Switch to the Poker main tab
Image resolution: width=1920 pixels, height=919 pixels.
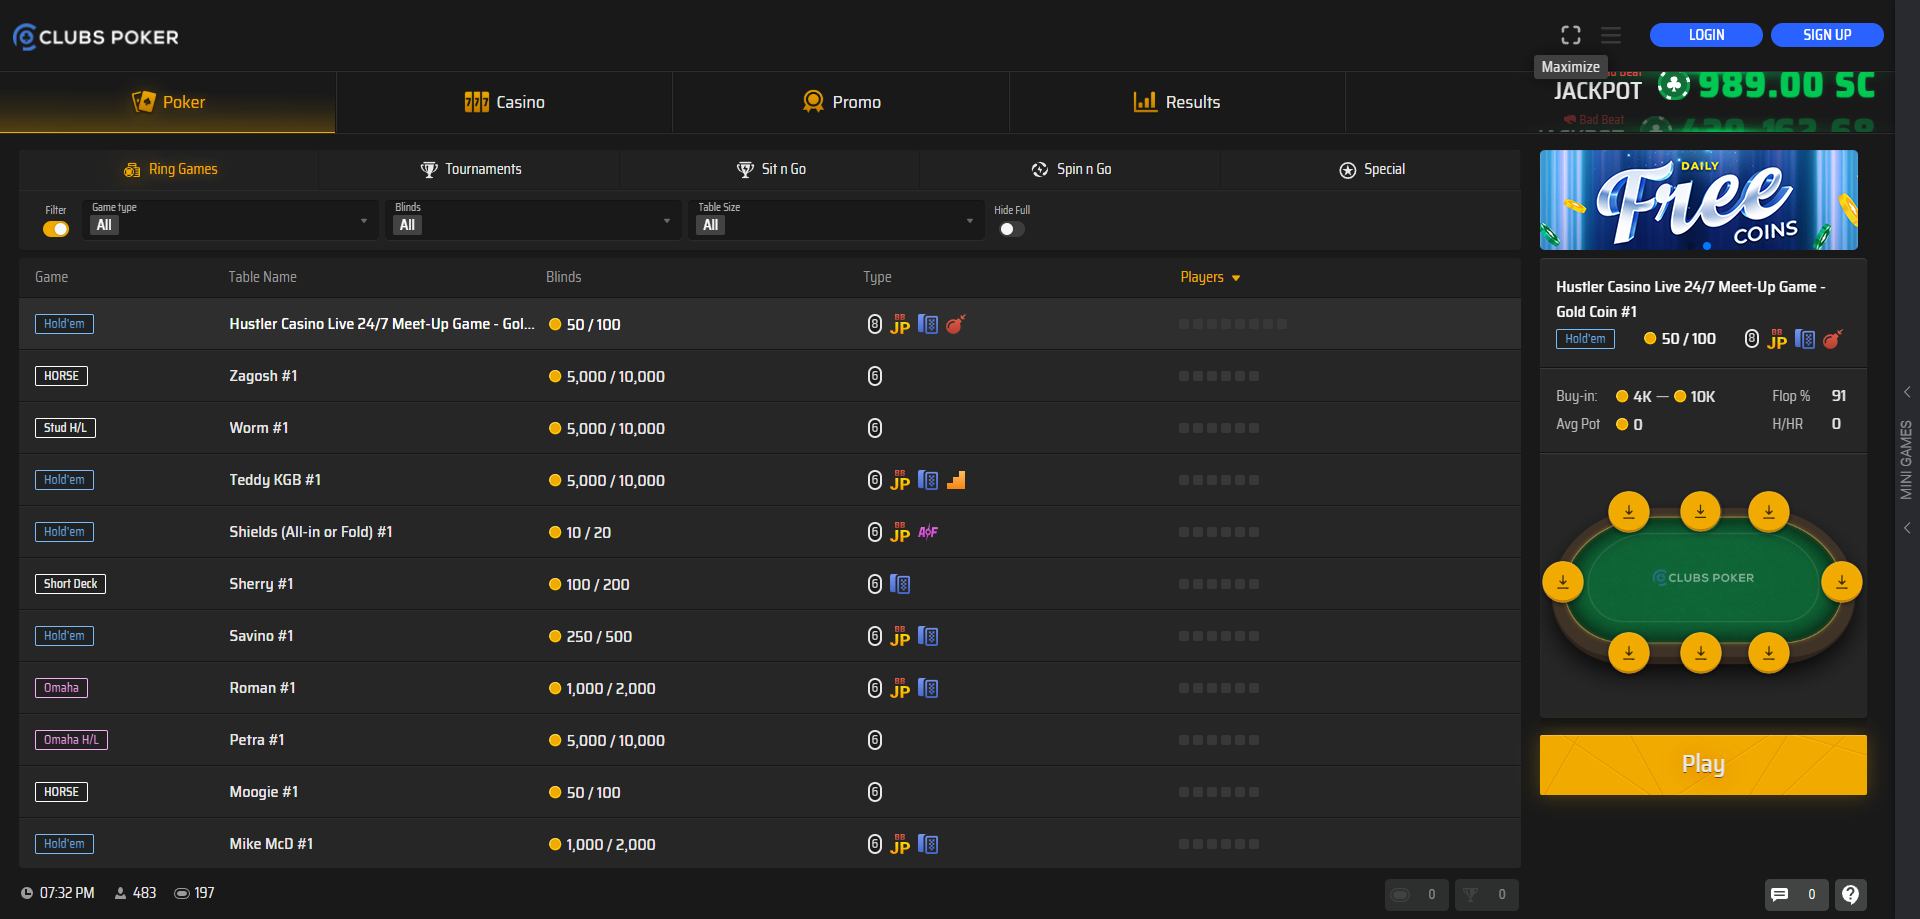pos(168,102)
